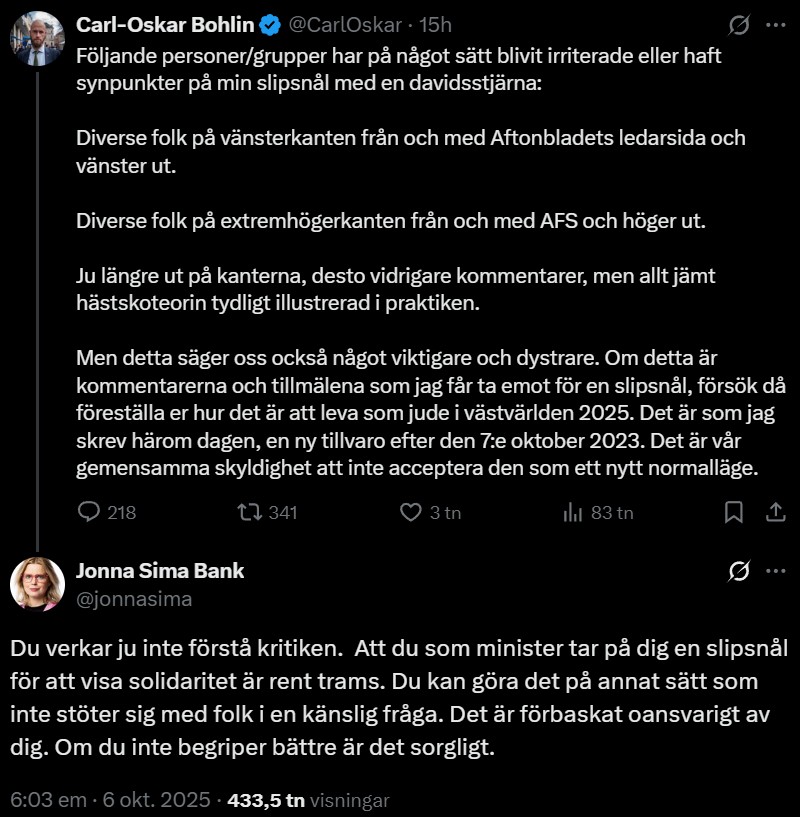Like the post with 3 tn likes
Viewport: 800px width, 817px height.
click(x=410, y=513)
